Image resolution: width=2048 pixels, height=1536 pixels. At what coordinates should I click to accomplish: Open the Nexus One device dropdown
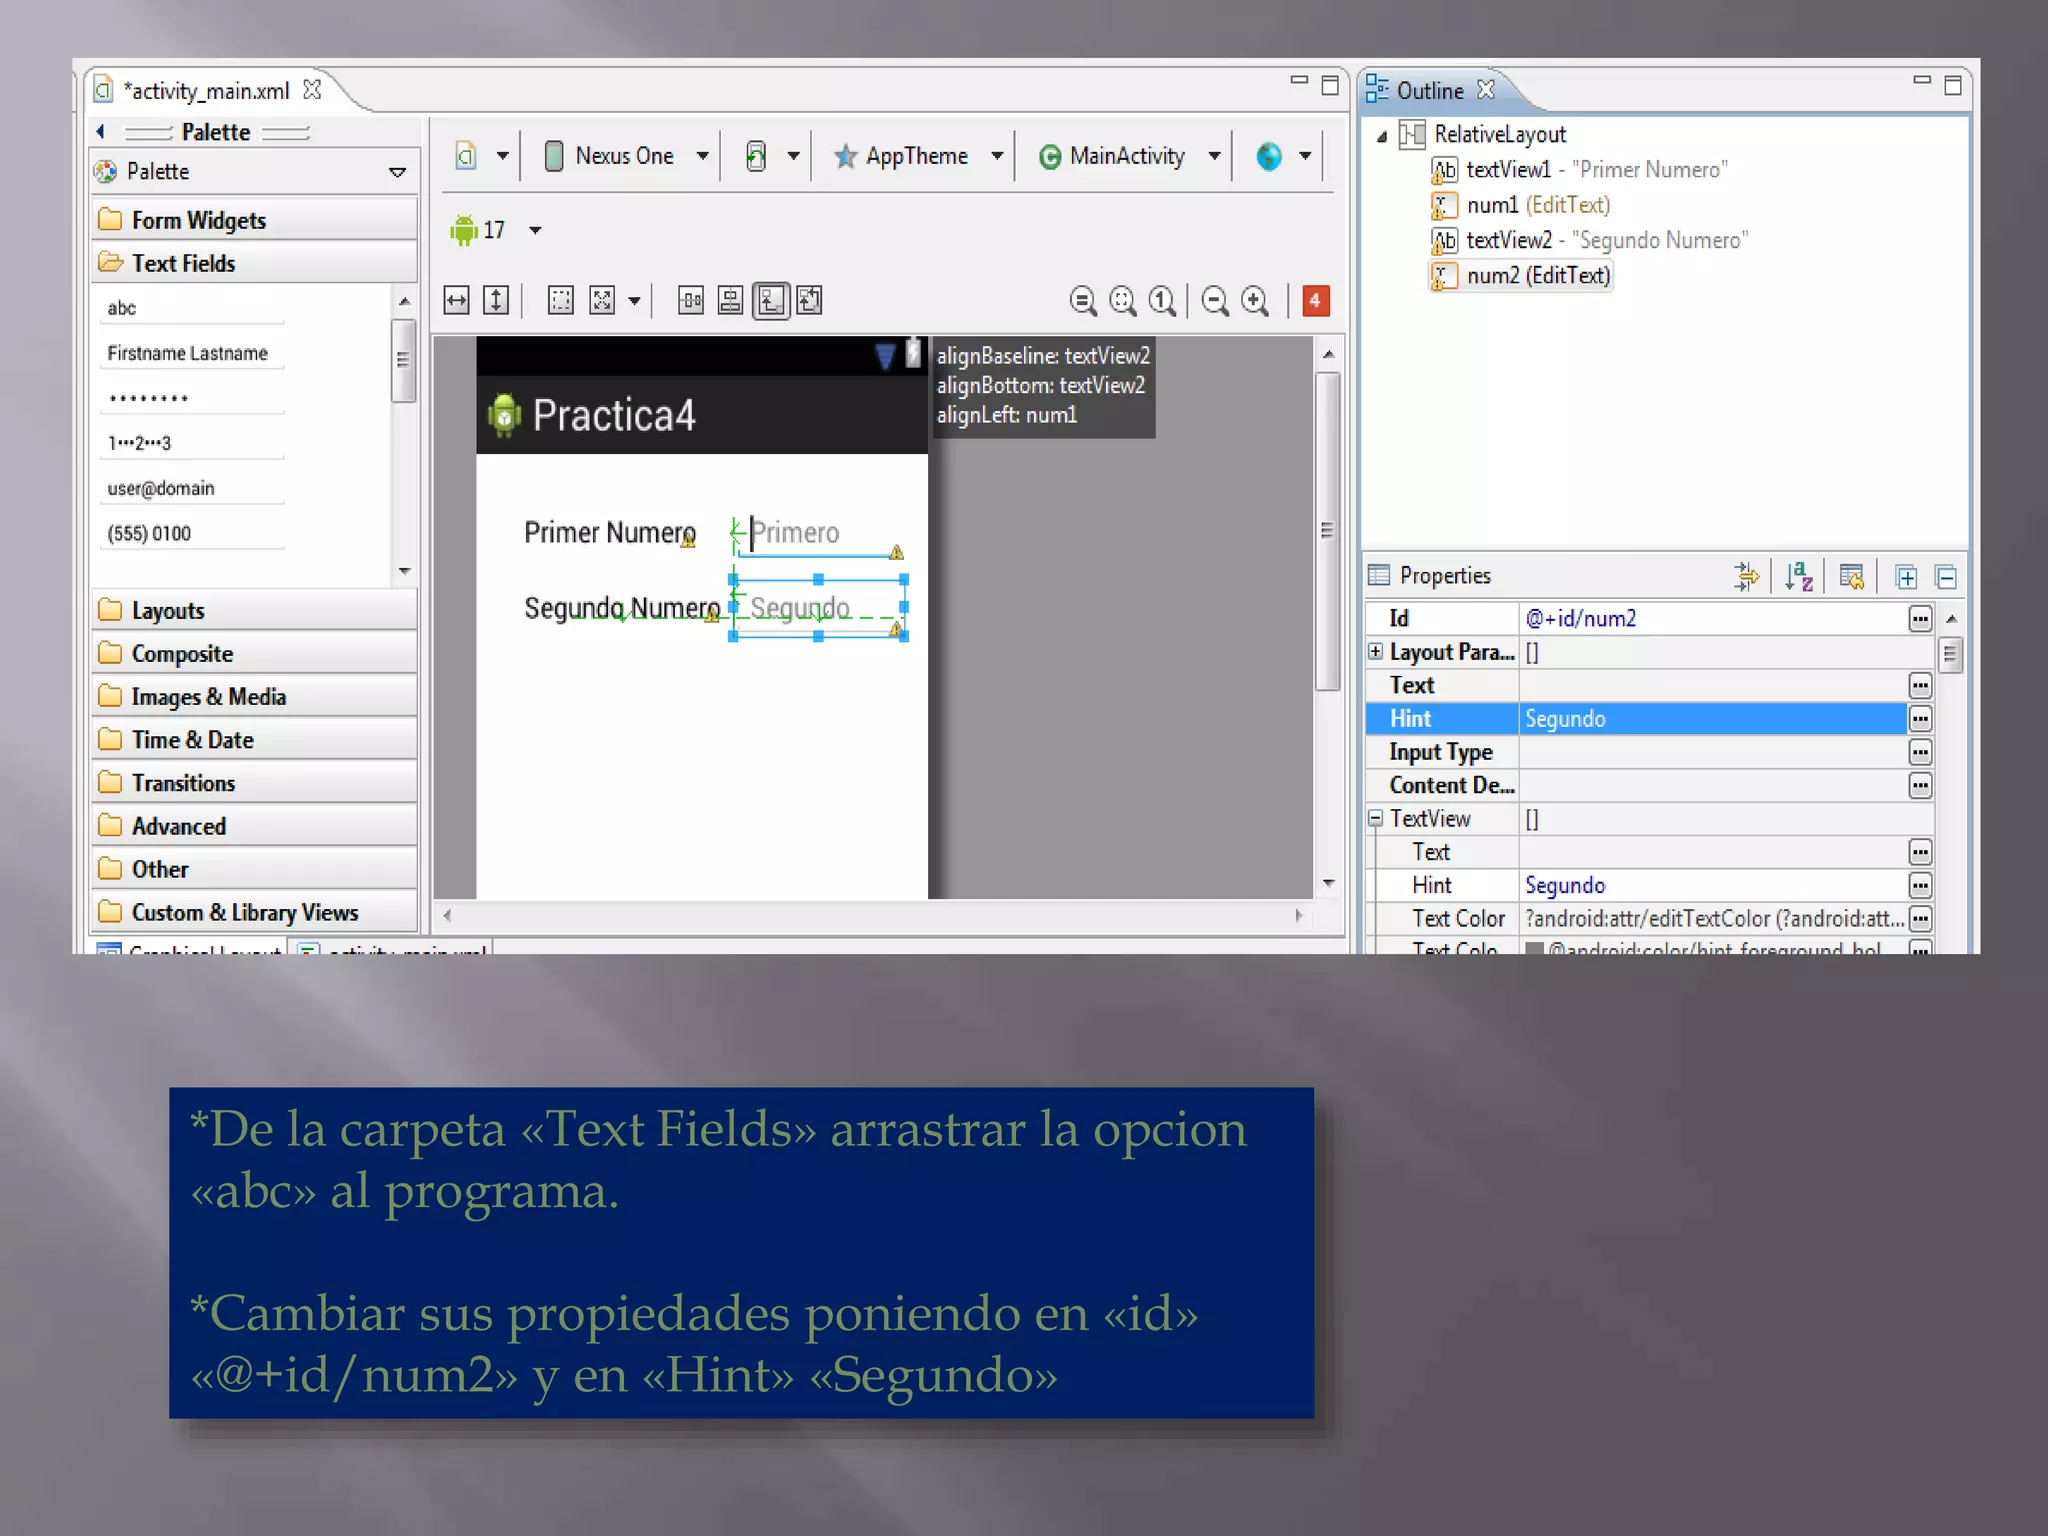(626, 156)
